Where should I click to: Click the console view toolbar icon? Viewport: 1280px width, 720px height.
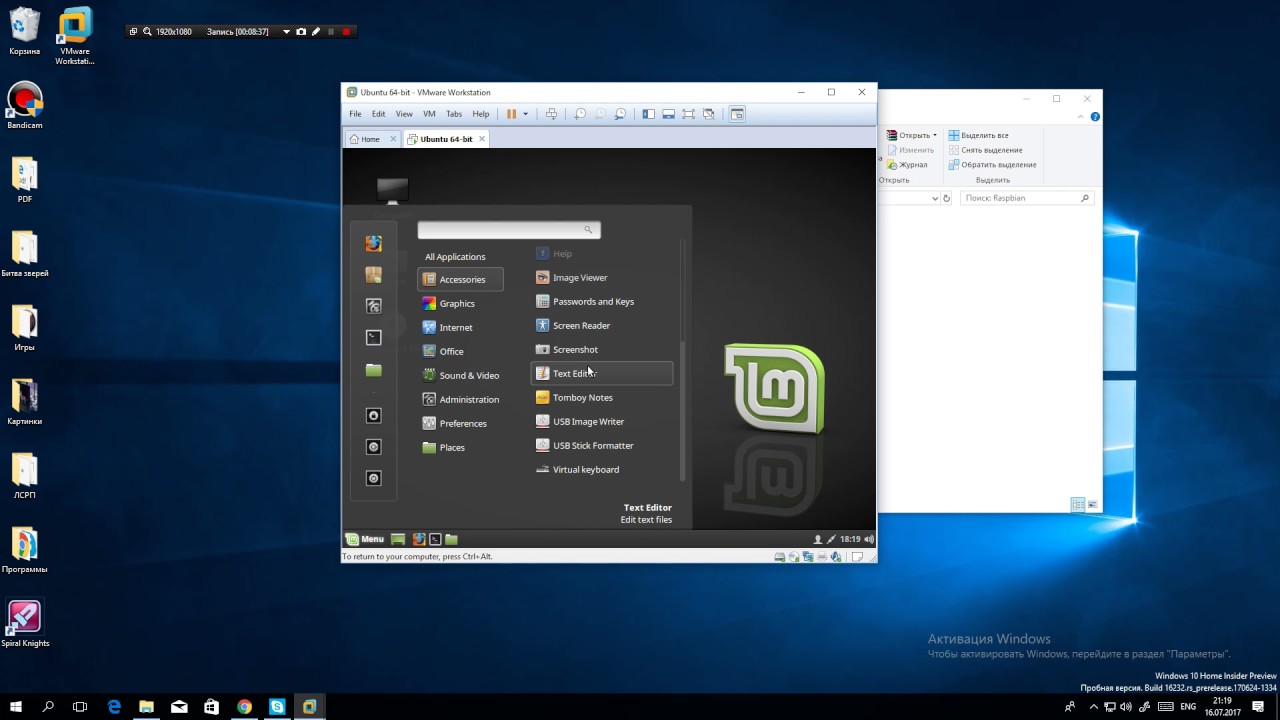737,114
